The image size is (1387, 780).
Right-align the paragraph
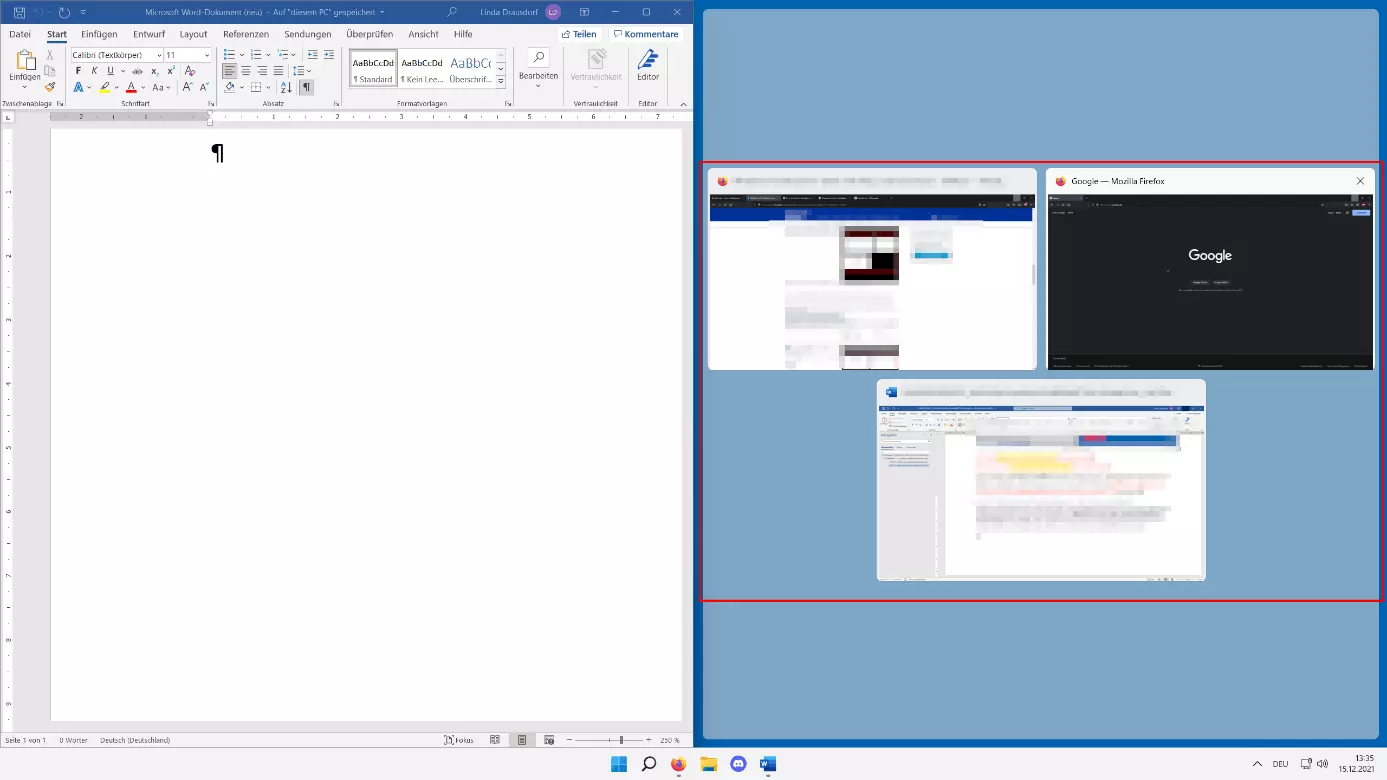[262, 71]
